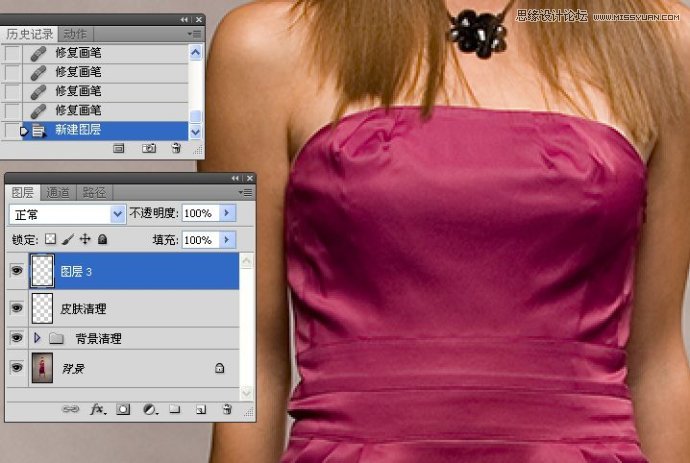Create new document from current state

pyautogui.click(x=119, y=148)
